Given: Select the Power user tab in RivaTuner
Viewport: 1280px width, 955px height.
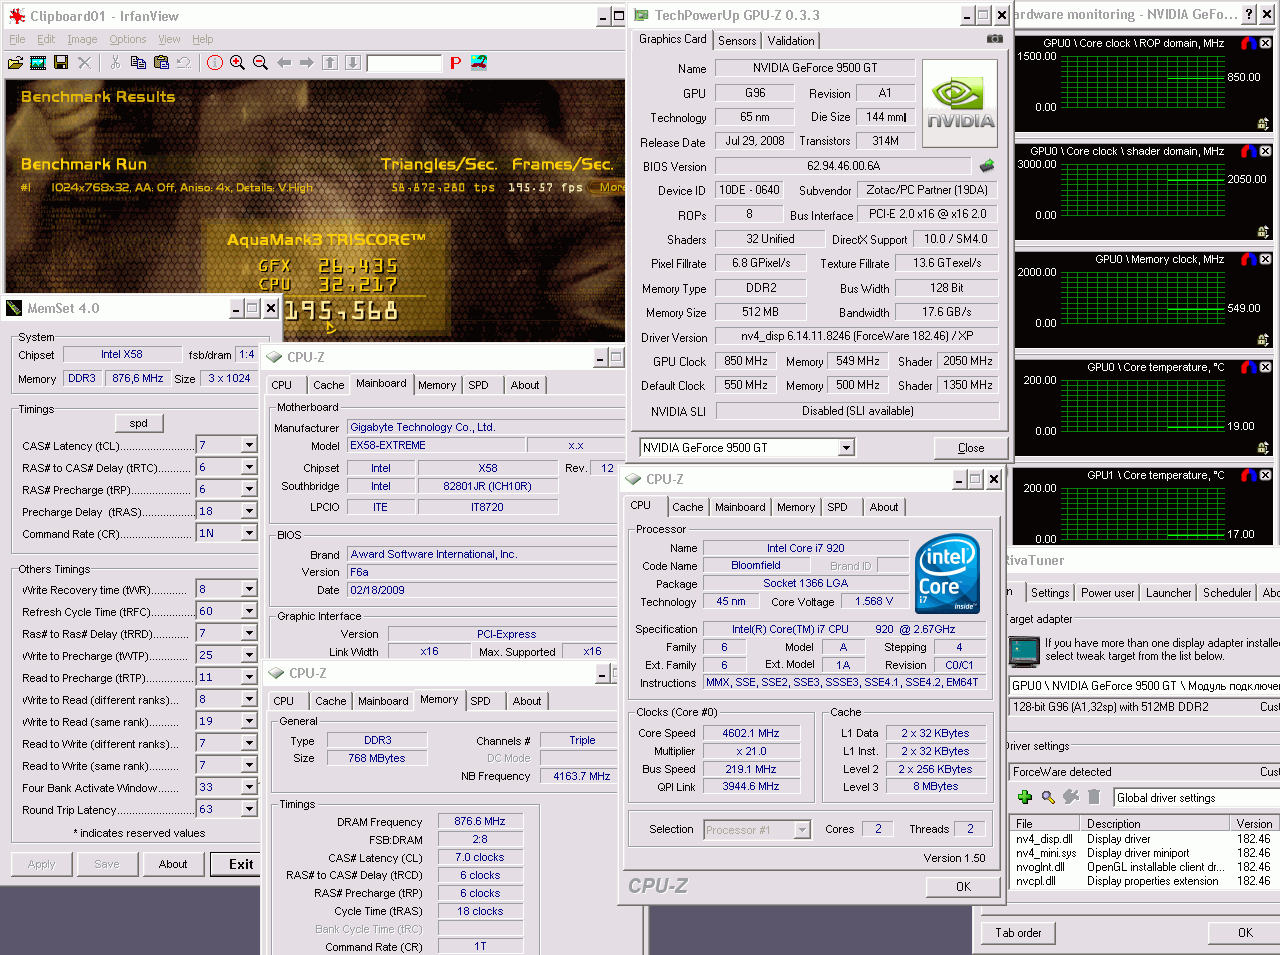Looking at the screenshot, I should (1108, 593).
